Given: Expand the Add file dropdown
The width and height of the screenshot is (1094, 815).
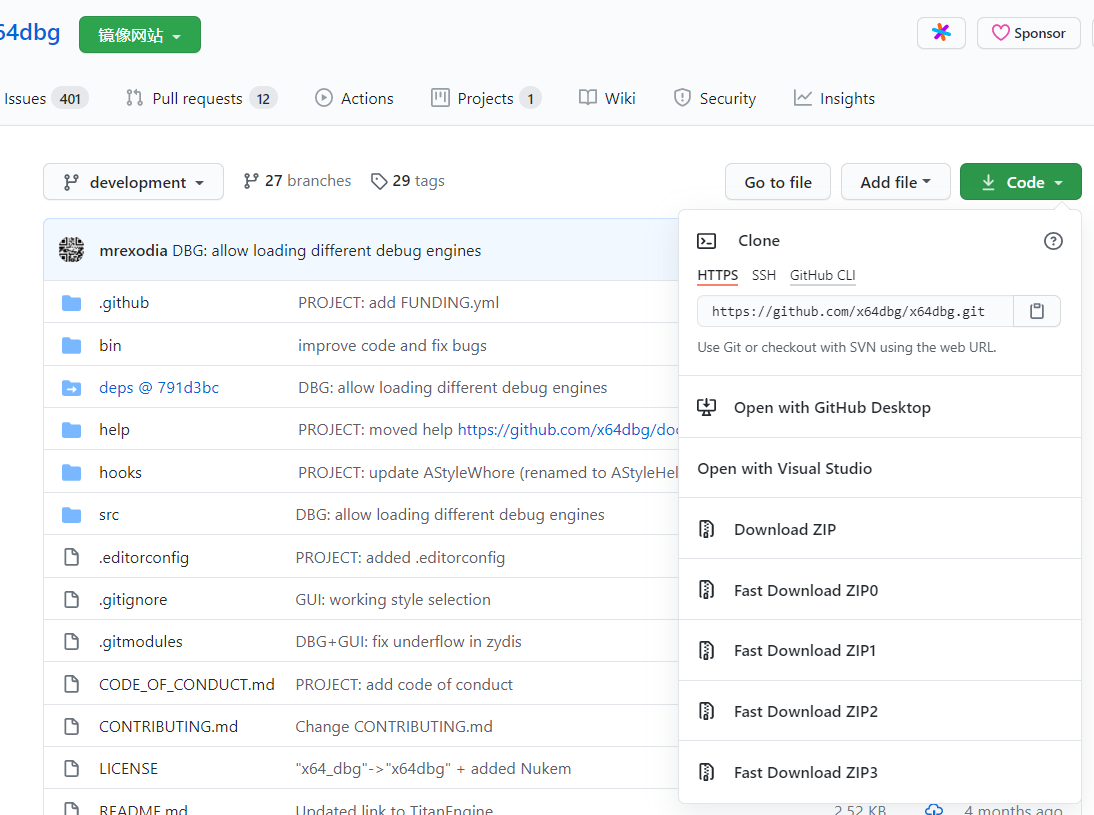Looking at the screenshot, I should pos(895,181).
